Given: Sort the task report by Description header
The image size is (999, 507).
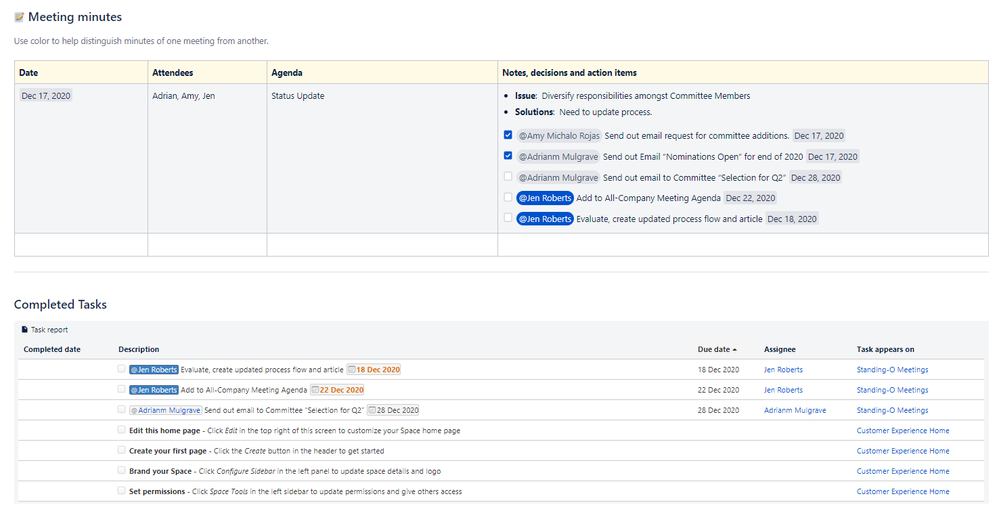Looking at the screenshot, I should click(x=138, y=350).
